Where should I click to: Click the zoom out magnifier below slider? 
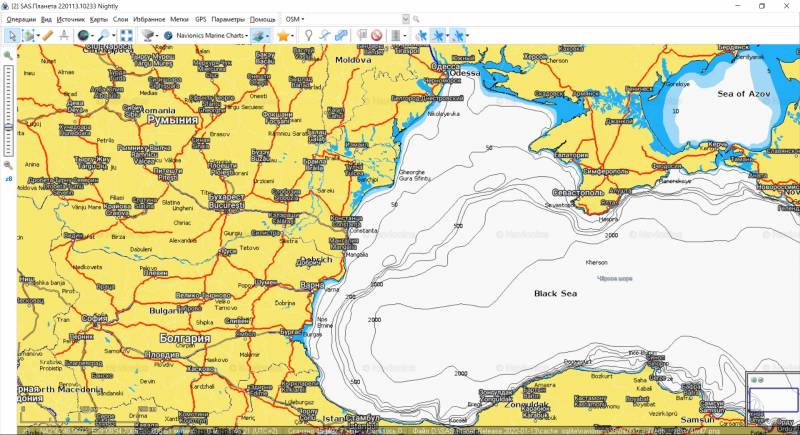pos(8,164)
